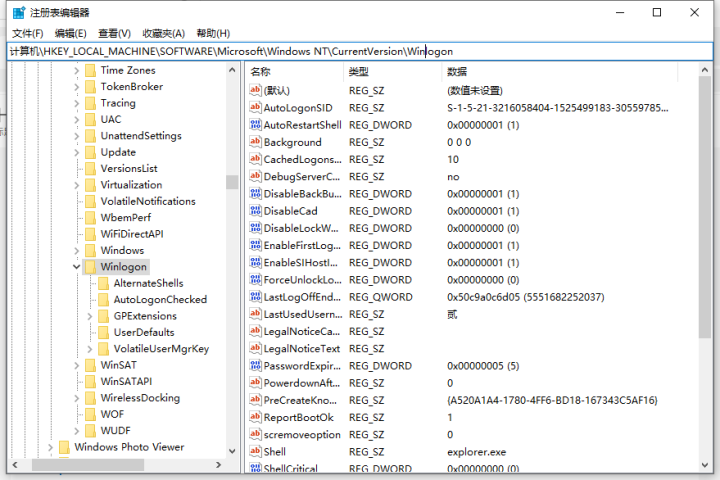Open the 收藏夹(A) menu
This screenshot has width=720, height=480.
click(163, 34)
